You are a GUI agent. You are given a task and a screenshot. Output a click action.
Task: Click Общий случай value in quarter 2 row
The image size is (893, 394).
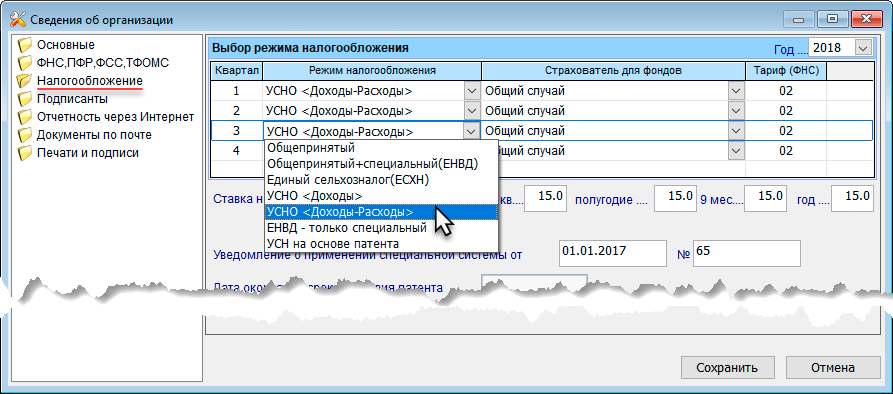525,111
